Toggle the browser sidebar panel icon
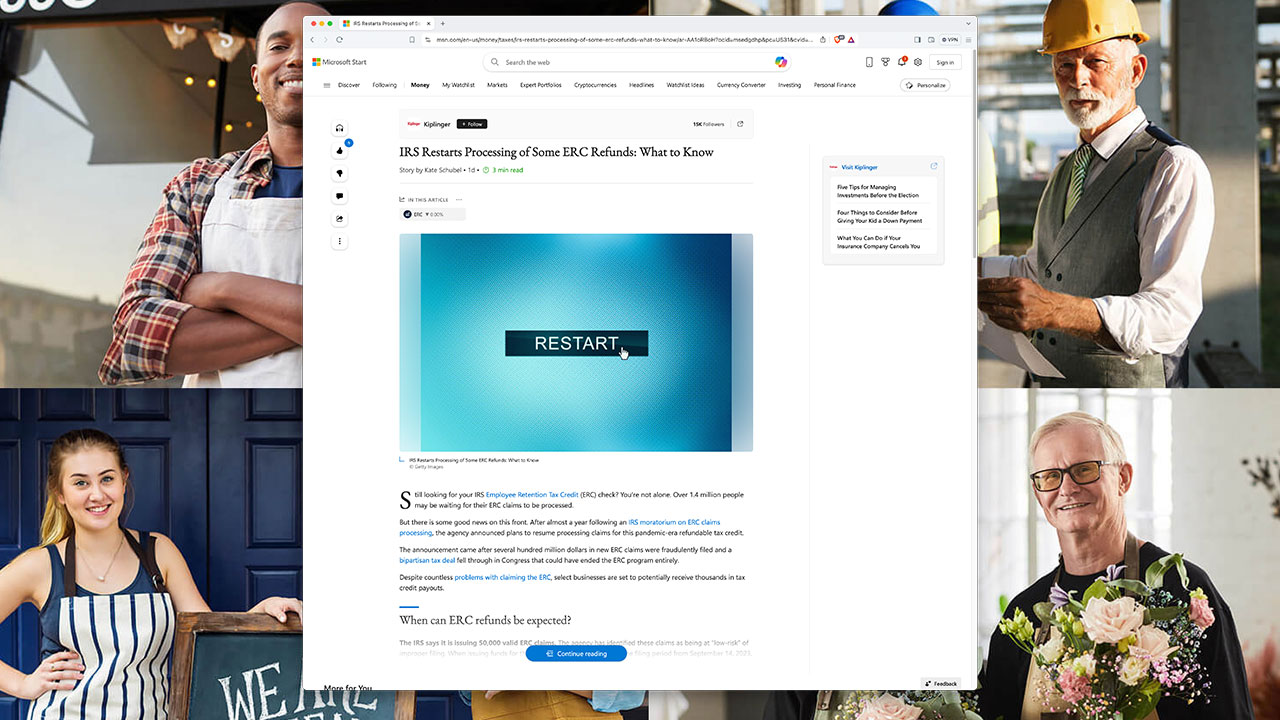This screenshot has height=720, width=1280. pyautogui.click(x=917, y=39)
